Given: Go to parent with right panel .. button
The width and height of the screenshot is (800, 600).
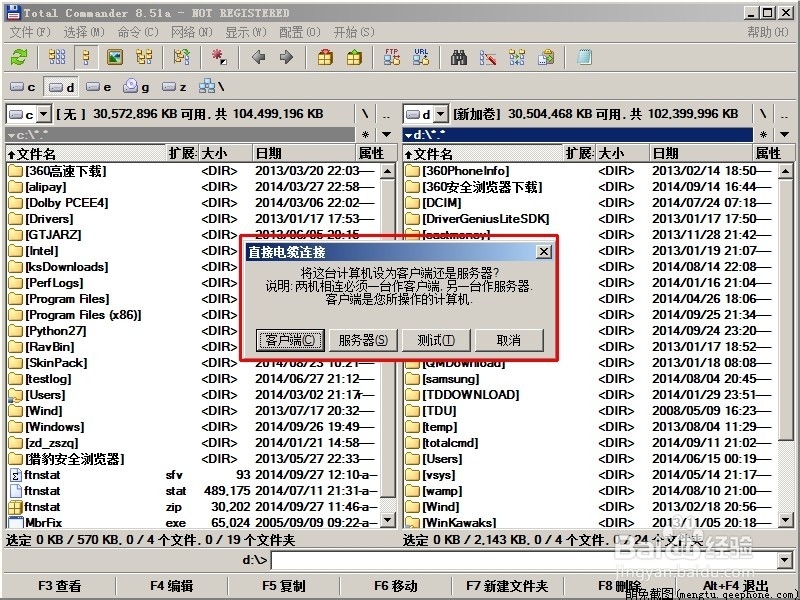Looking at the screenshot, I should [784, 114].
